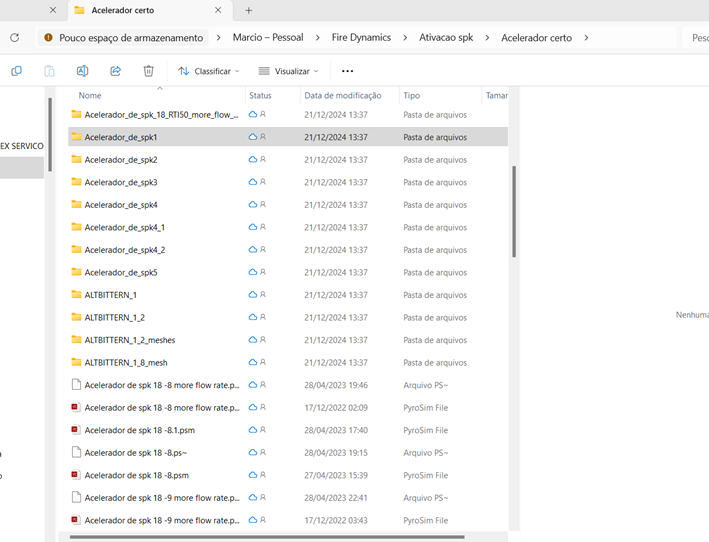The width and height of the screenshot is (709, 542).
Task: Click the Copy icon in toolbar
Action: [x=16, y=71]
